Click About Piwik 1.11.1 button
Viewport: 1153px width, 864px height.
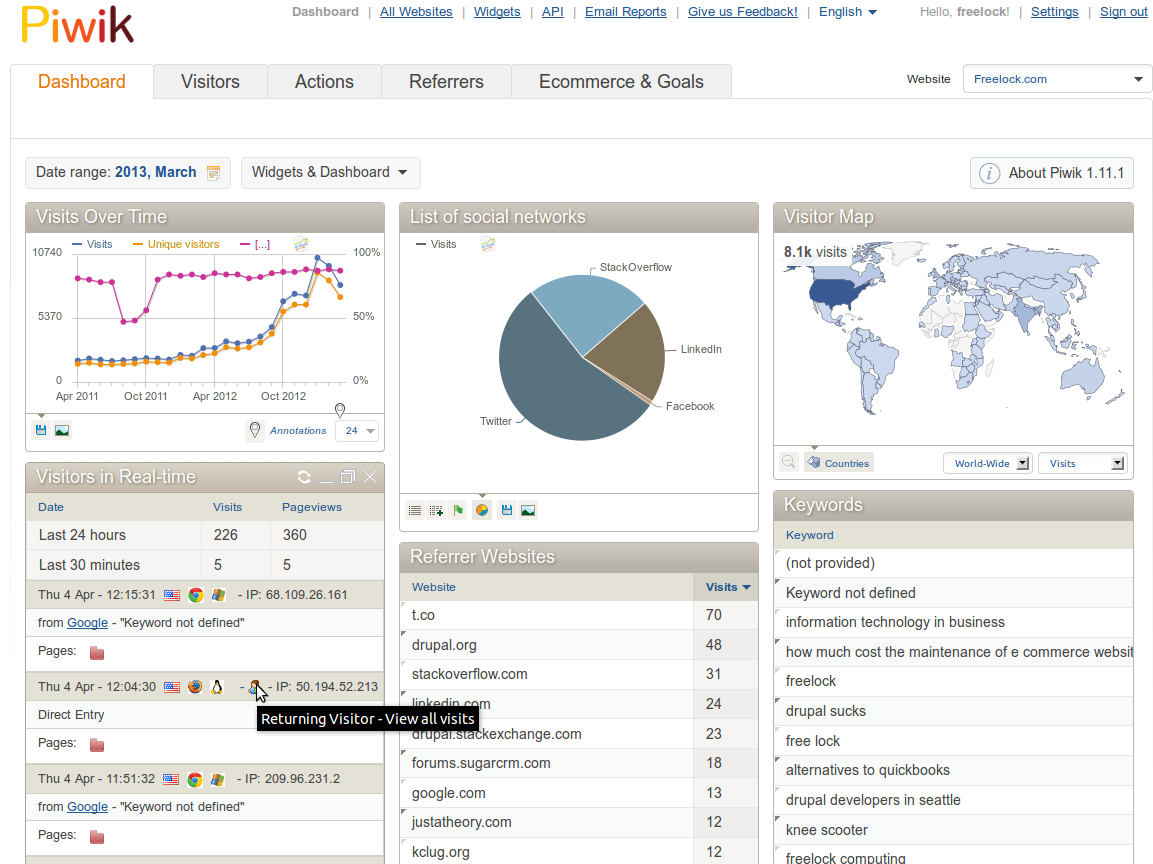[1052, 174]
